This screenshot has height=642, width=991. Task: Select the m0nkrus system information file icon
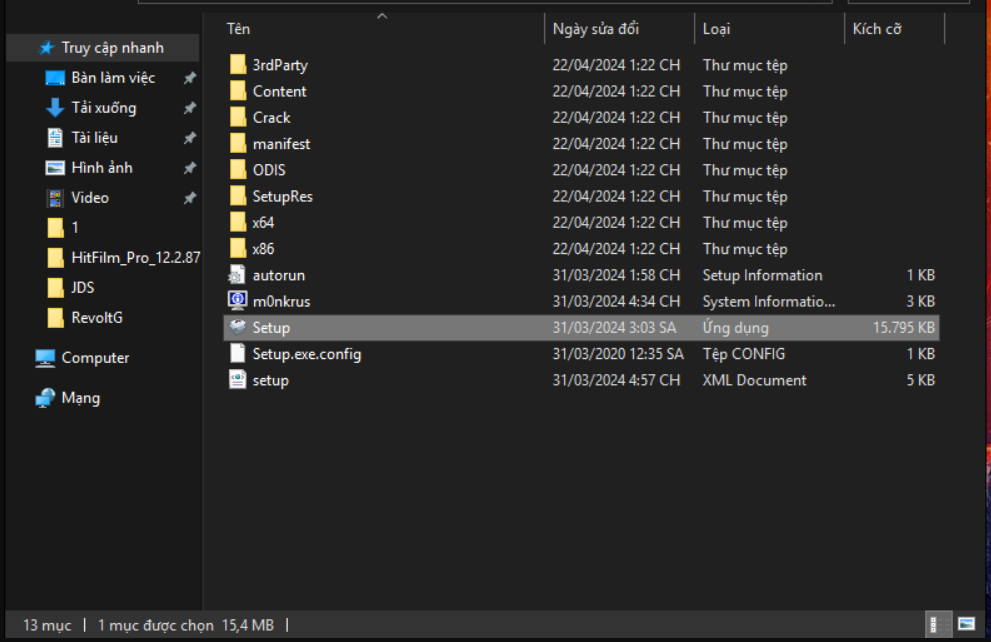tap(237, 301)
